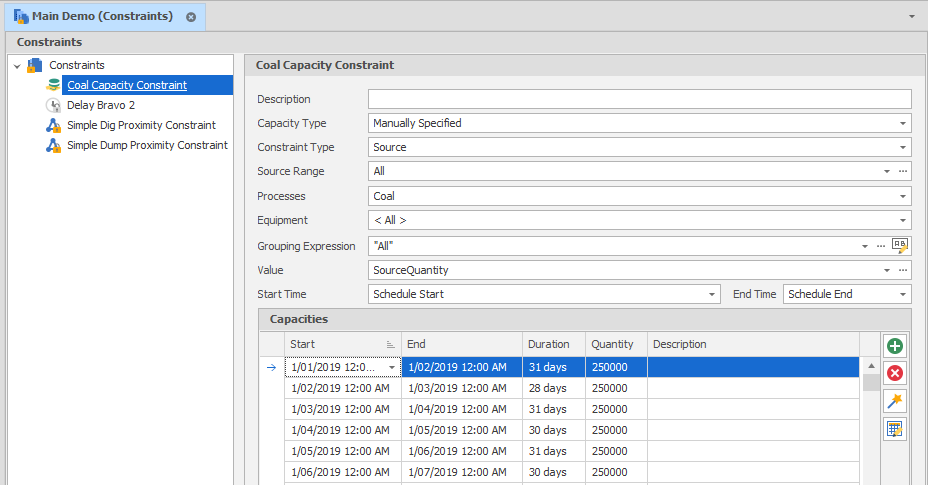
Task: Click the magic wand generate icon
Action: coord(895,401)
